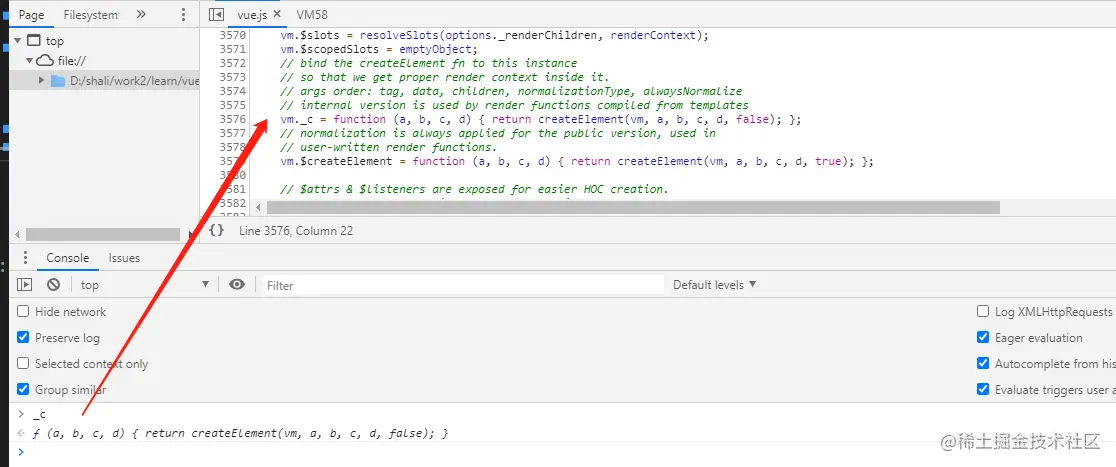Disable the Preserve log checkbox
The width and height of the screenshot is (1116, 467).
[23, 337]
